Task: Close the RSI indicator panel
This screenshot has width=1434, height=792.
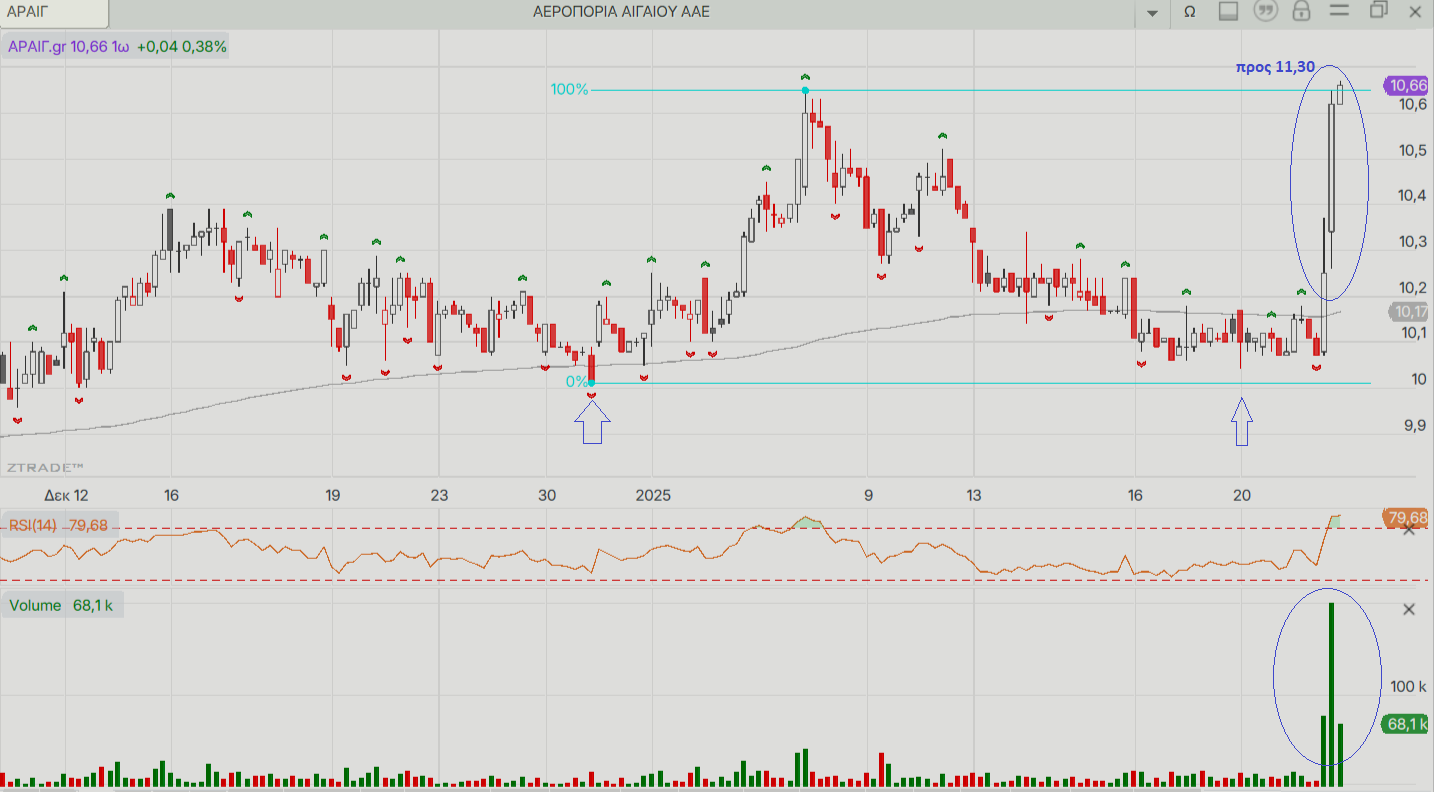Action: (x=1409, y=528)
